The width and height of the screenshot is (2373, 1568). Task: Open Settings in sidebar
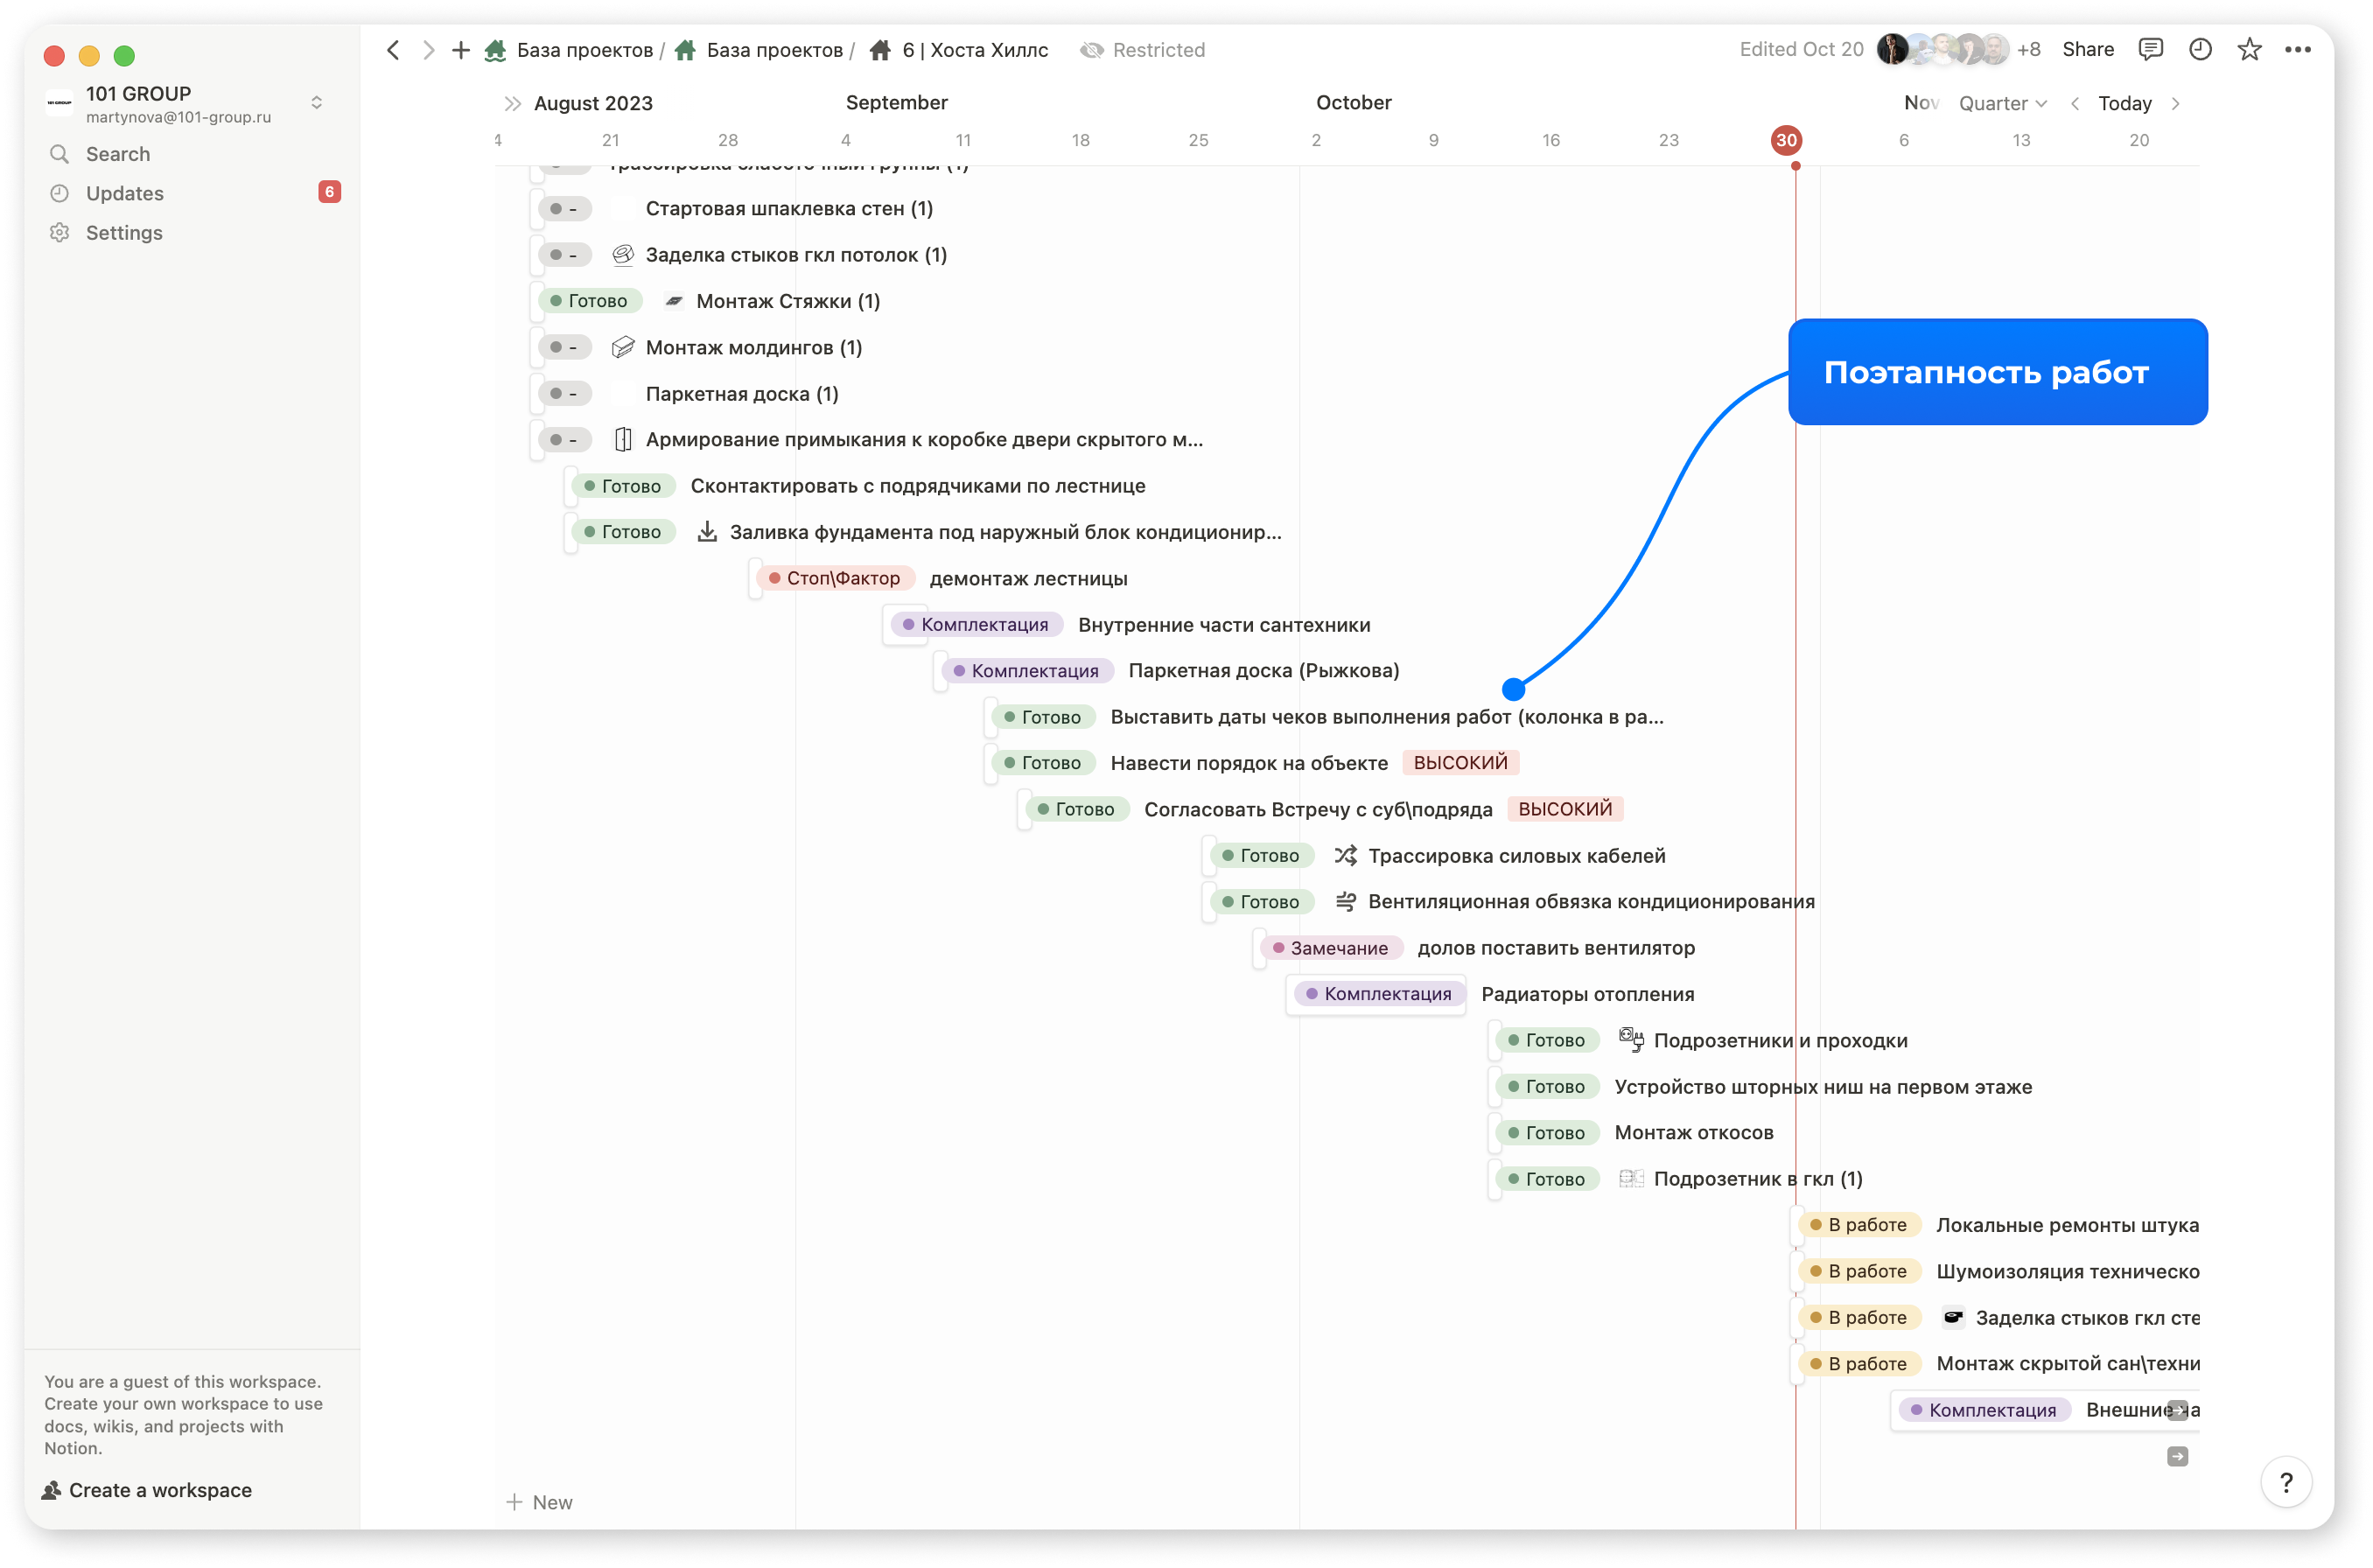tap(124, 232)
